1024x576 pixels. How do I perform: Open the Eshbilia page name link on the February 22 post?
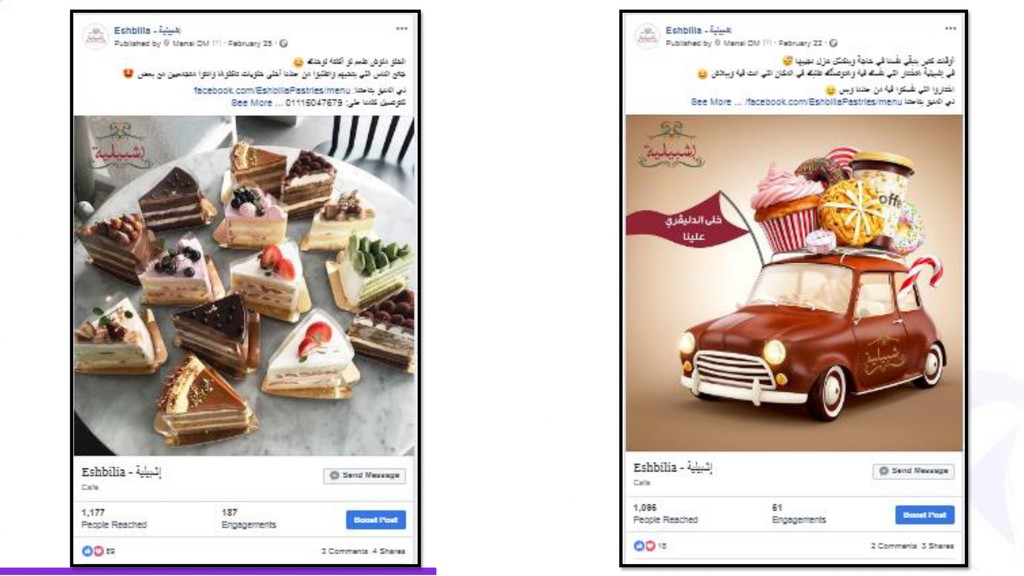click(698, 30)
